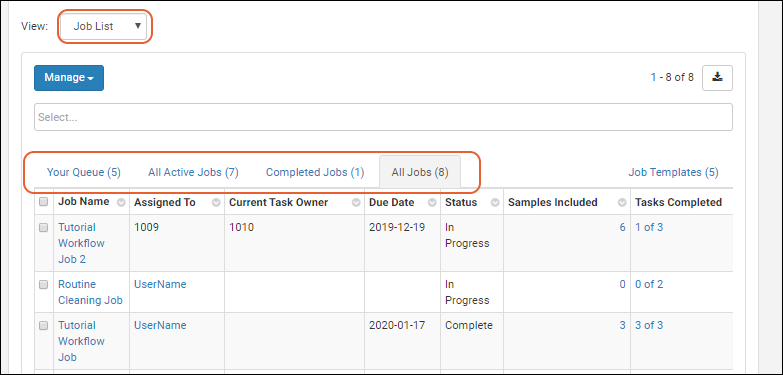
Task: Open Samples Included column menu icon
Action: pyautogui.click(x=622, y=203)
